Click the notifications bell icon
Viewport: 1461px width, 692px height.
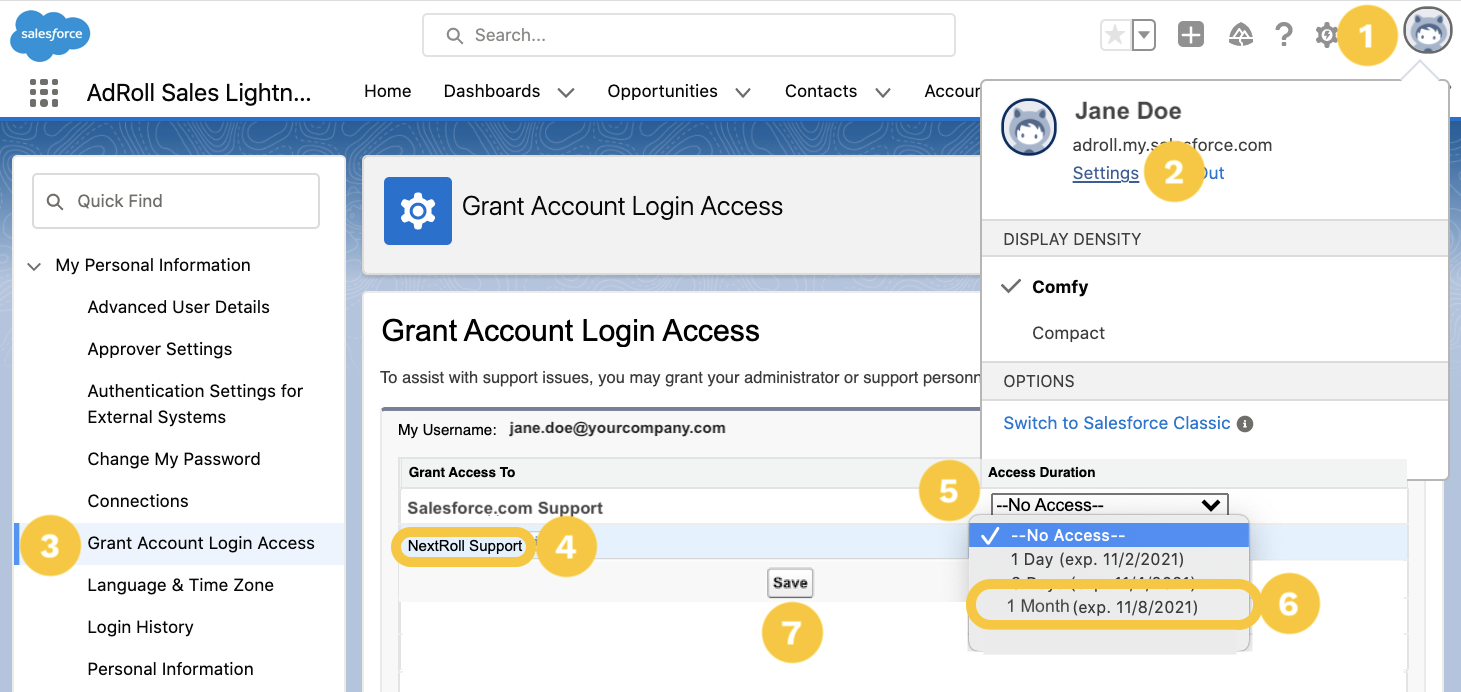click(1240, 34)
